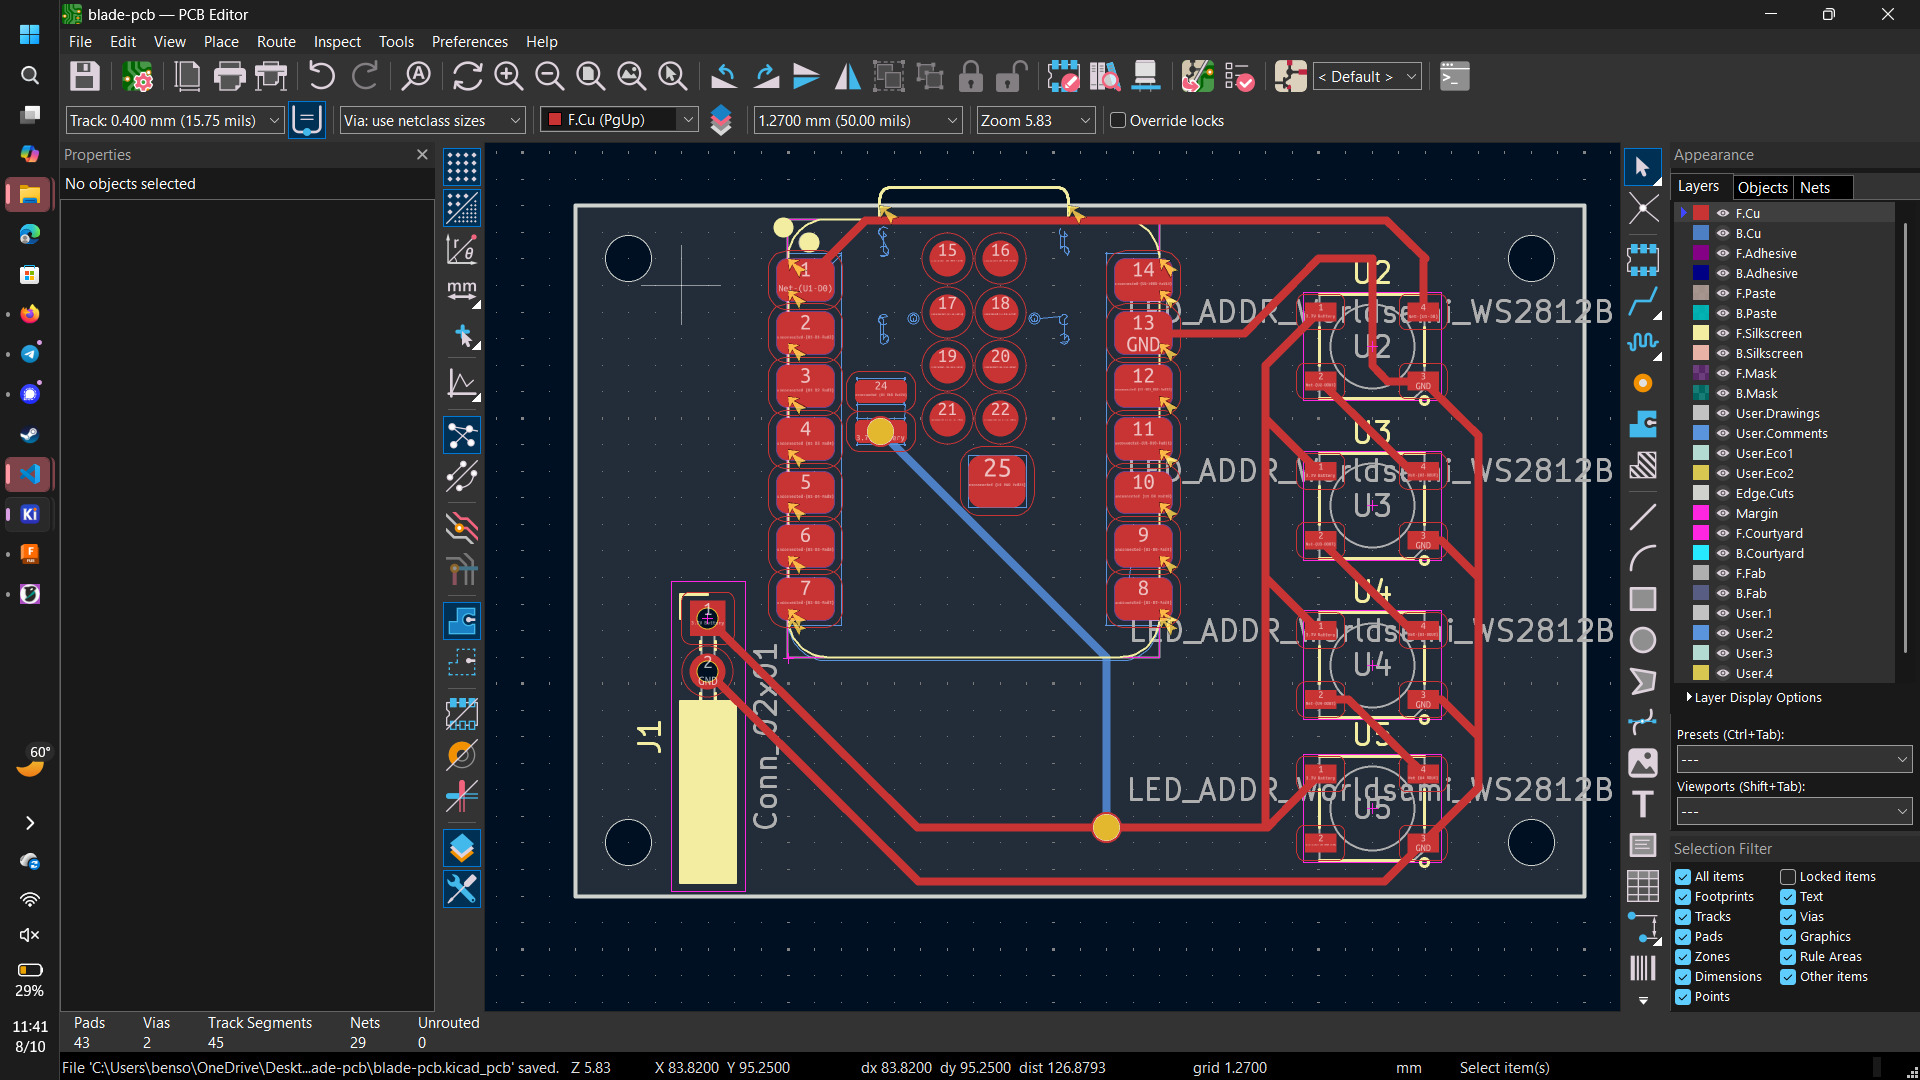1920x1080 pixels.
Task: Check the Locked items filter
Action: 1788,877
